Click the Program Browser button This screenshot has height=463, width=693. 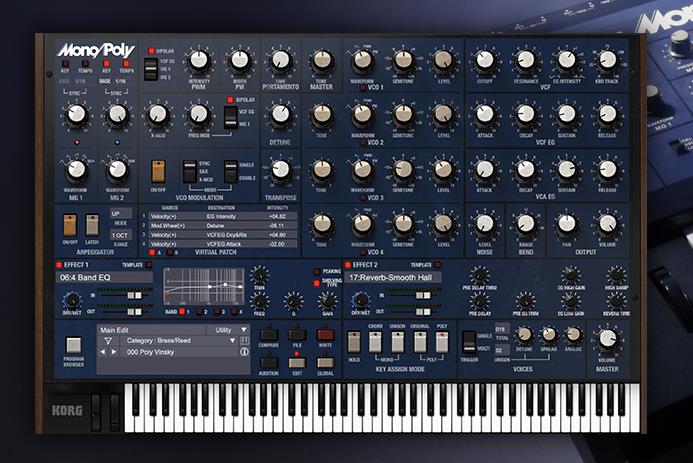click(73, 345)
